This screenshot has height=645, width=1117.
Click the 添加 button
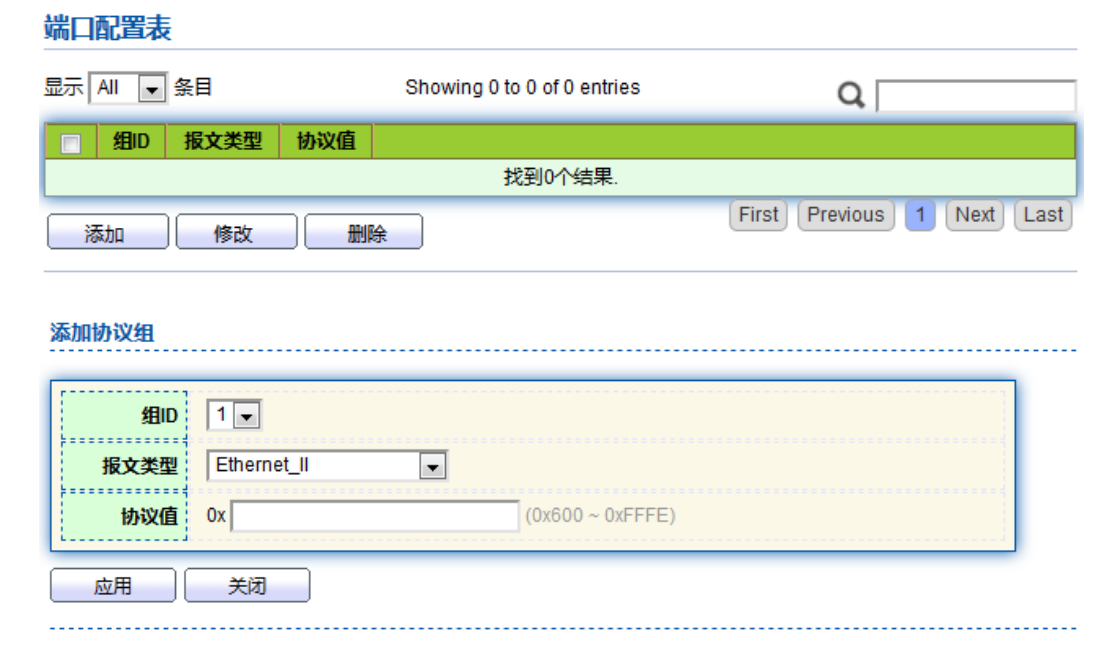[108, 232]
